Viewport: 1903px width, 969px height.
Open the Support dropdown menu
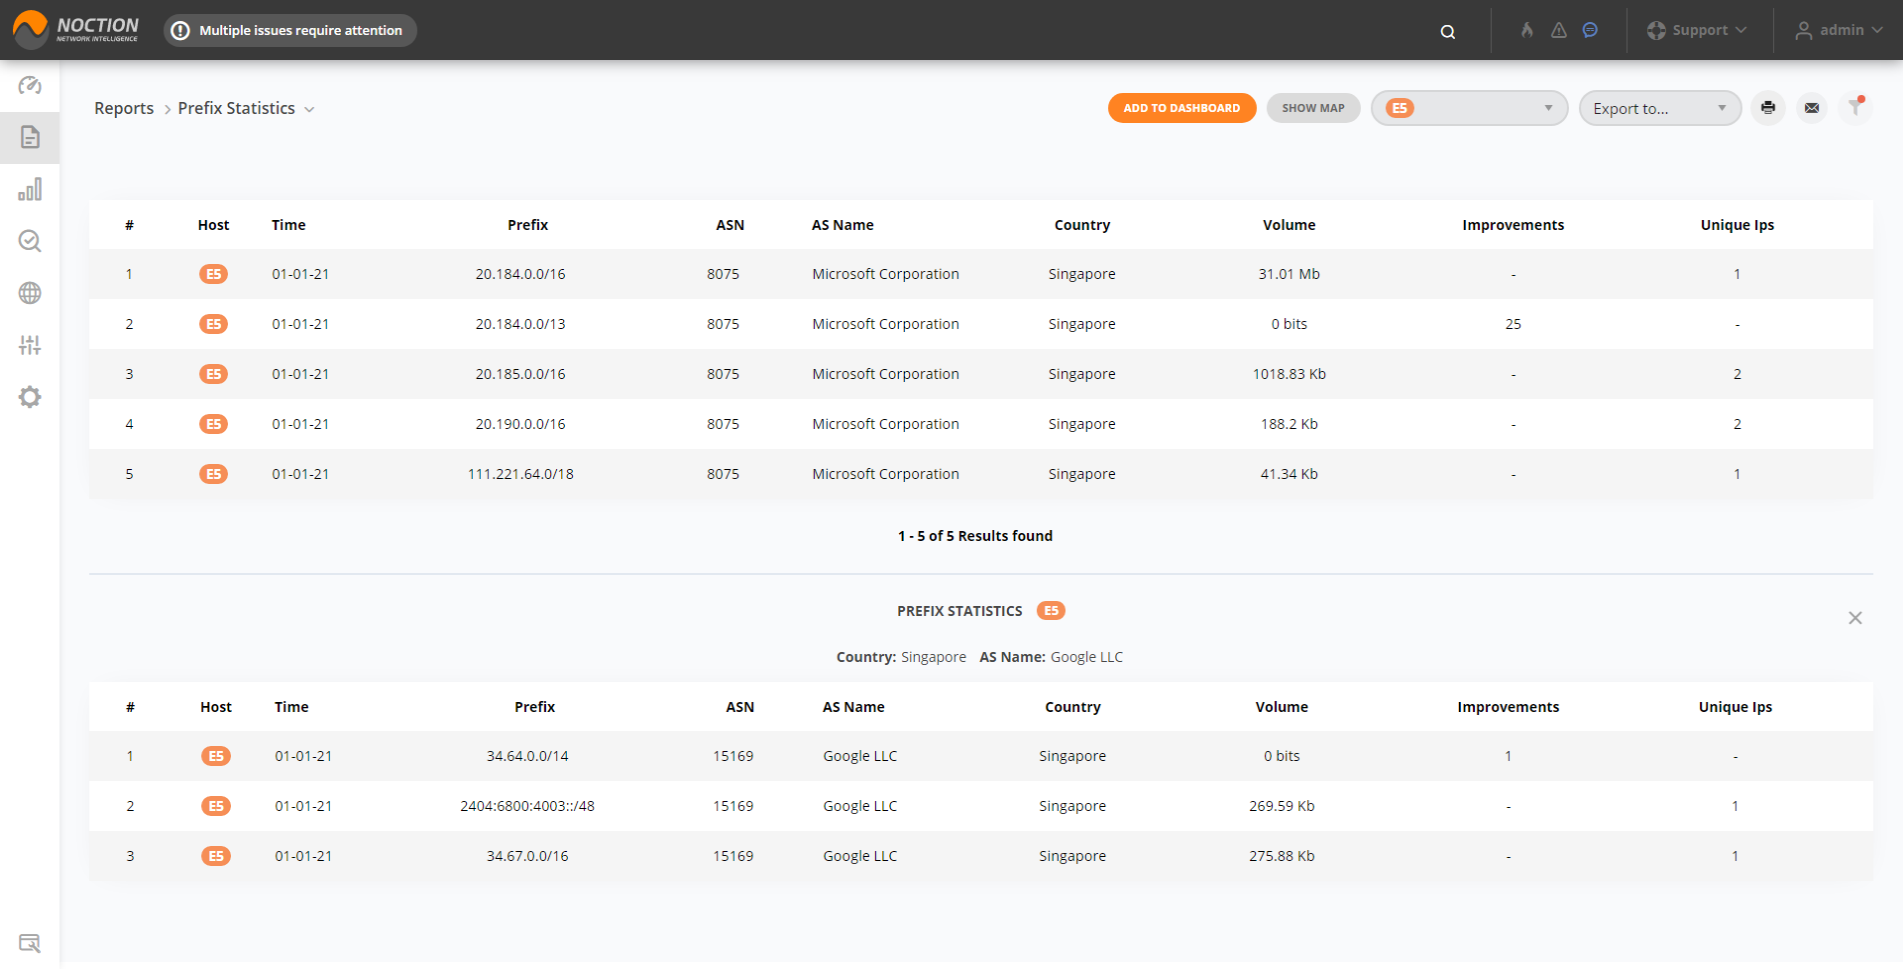tap(1697, 30)
